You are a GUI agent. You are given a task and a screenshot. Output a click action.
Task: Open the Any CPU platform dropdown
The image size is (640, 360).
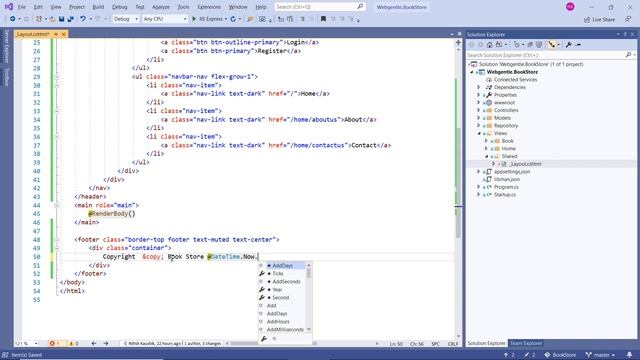tap(164, 19)
